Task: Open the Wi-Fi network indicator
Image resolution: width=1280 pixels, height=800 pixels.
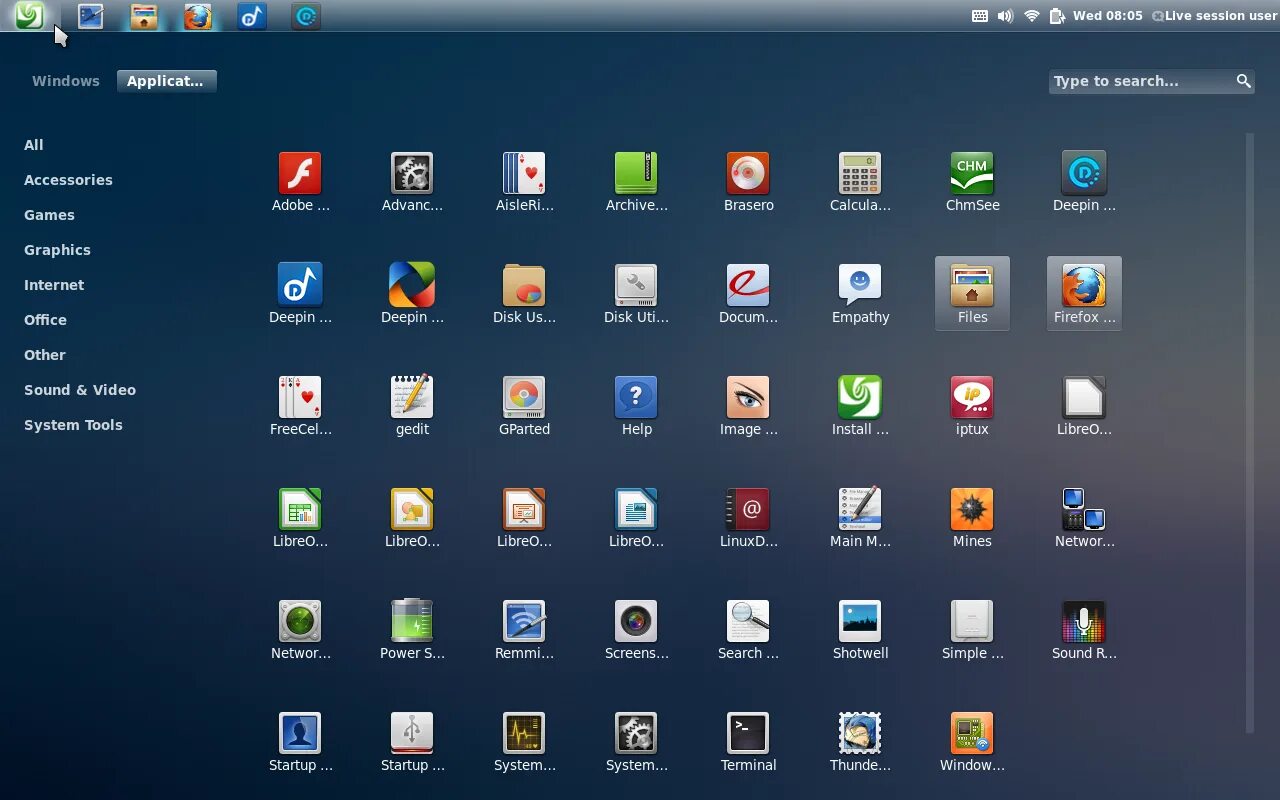Action: coord(1032,16)
